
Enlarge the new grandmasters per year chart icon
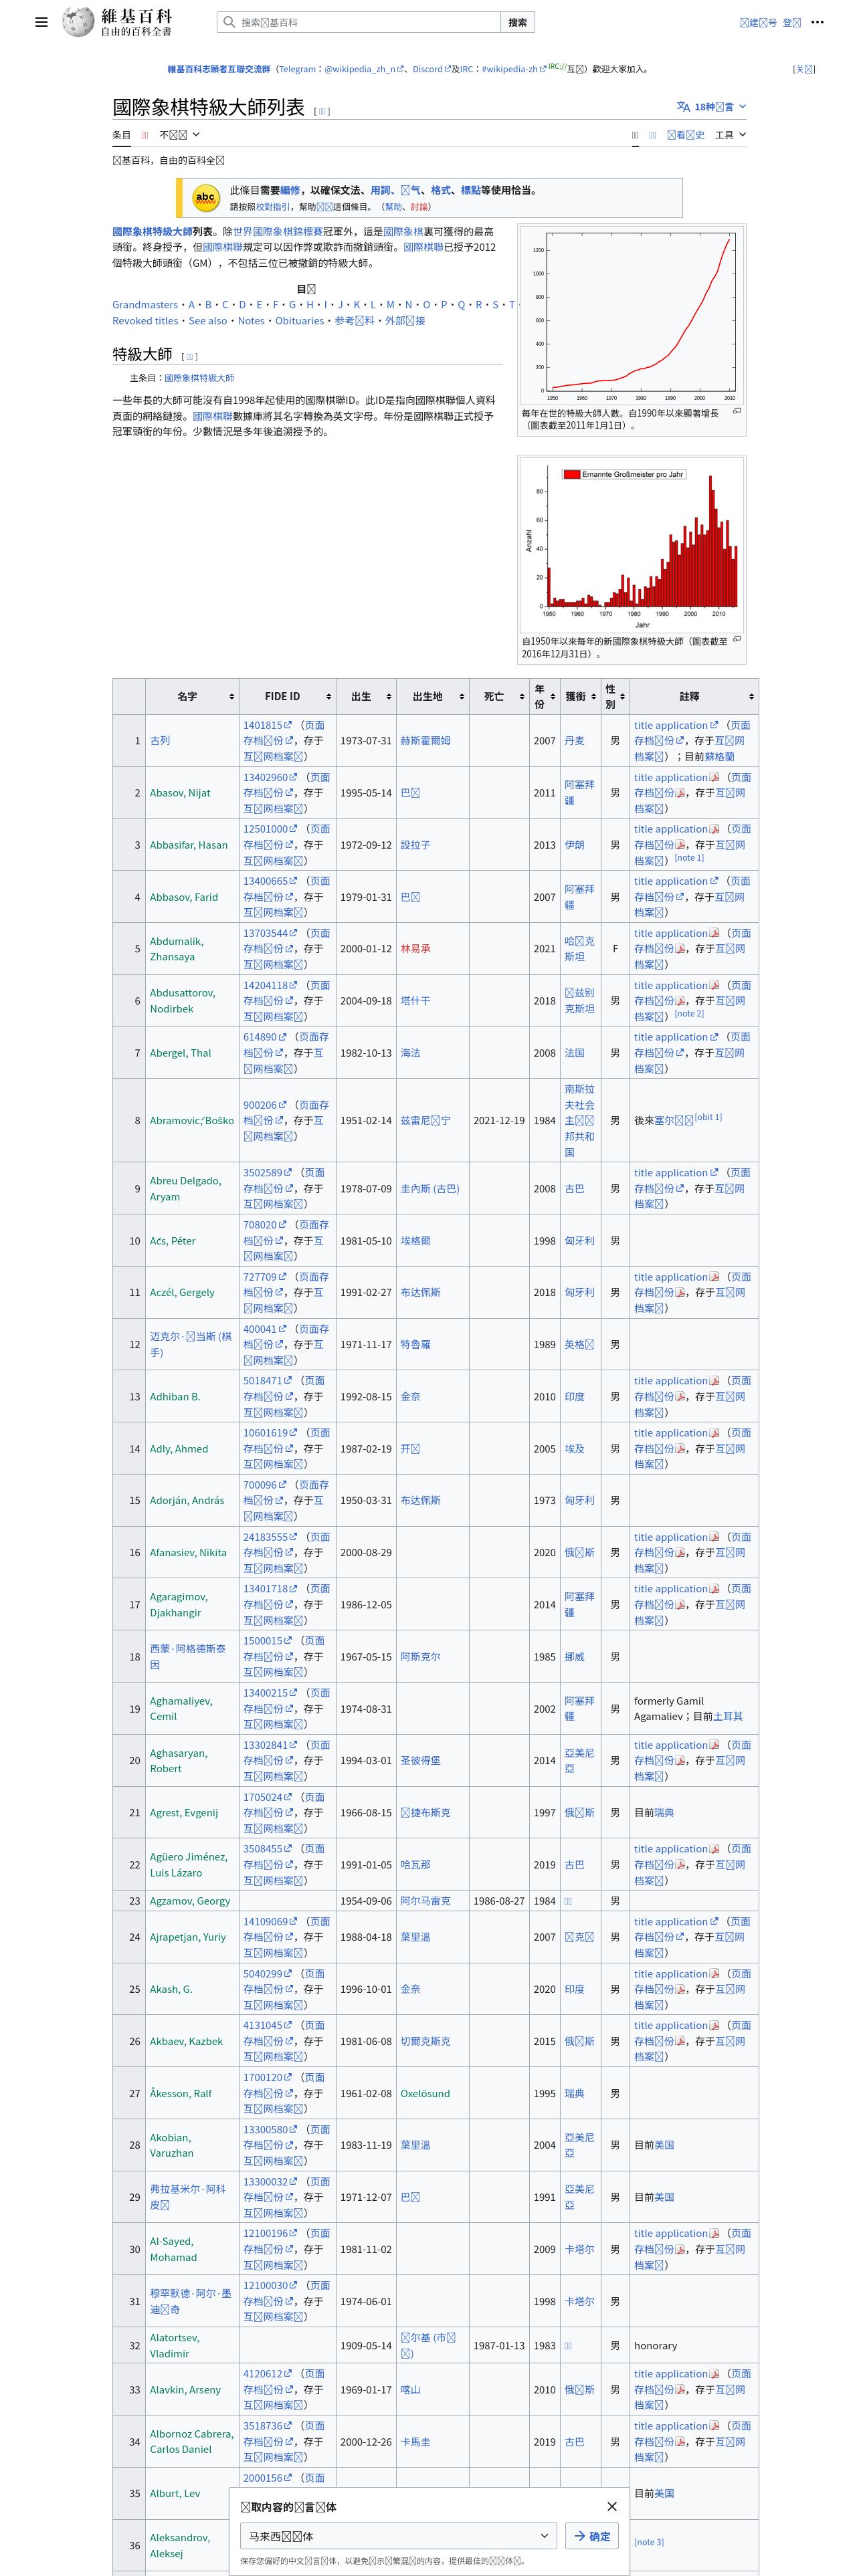point(736,638)
